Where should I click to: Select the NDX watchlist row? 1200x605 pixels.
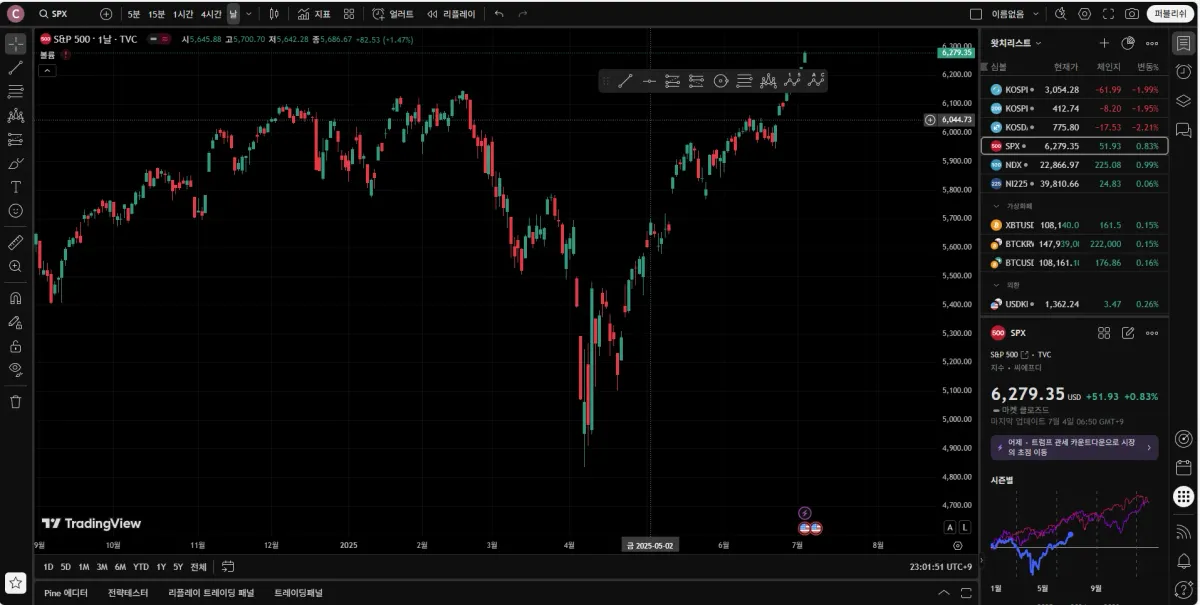[1074, 165]
